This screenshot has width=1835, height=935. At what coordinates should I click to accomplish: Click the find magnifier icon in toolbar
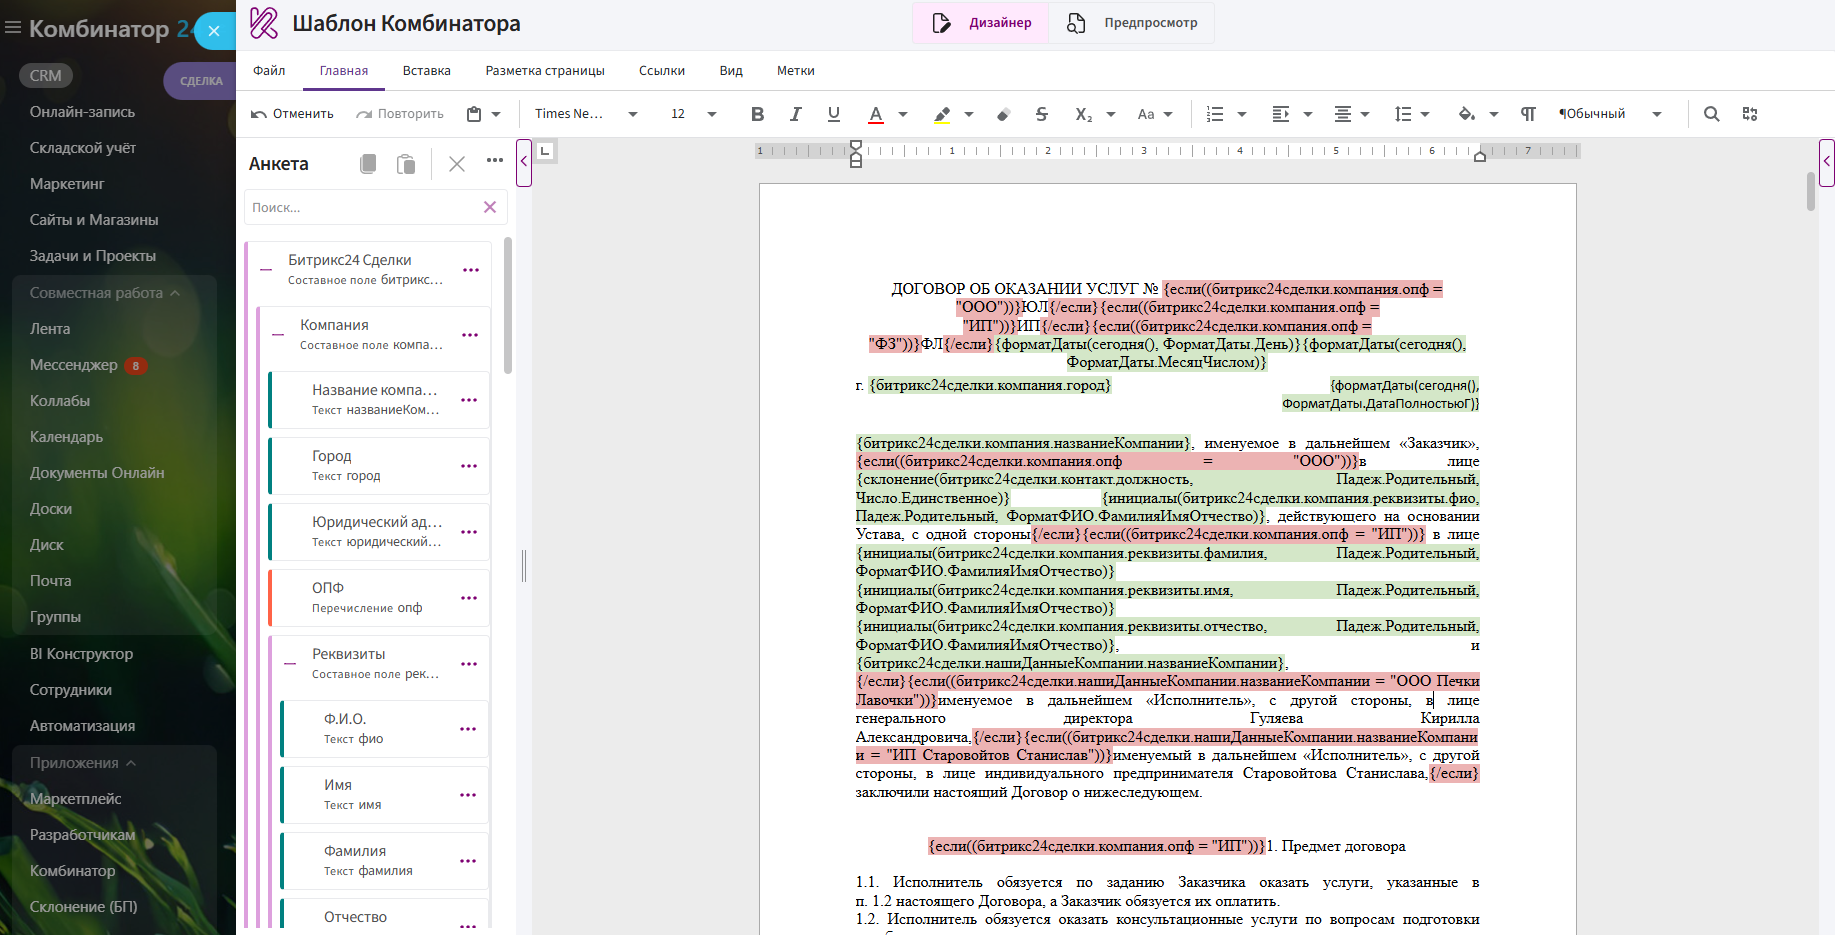tap(1711, 114)
